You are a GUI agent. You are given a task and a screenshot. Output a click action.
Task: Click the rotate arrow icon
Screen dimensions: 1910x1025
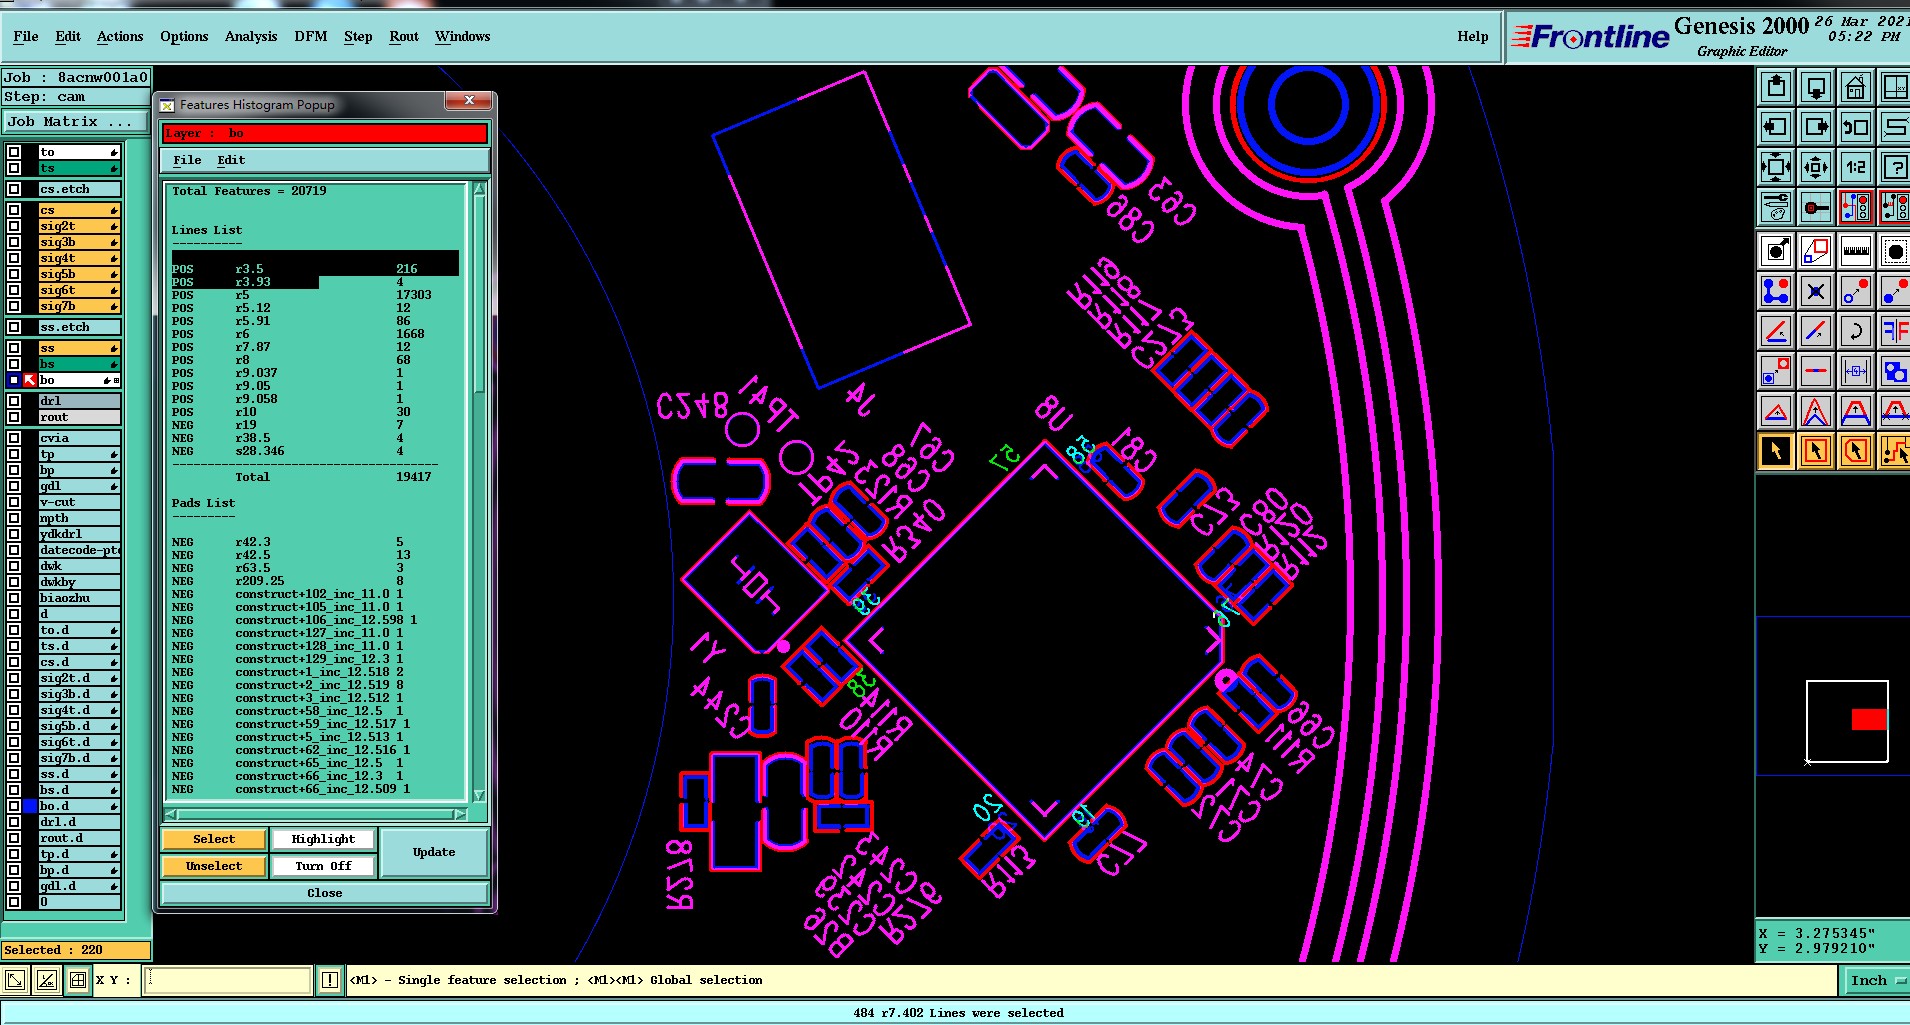1856,331
